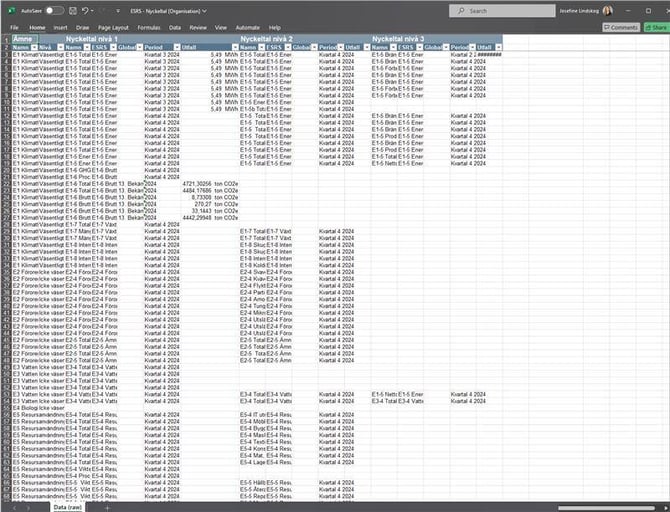The height and width of the screenshot is (512, 670).
Task: Select the E4 Biologi row cell
Action: click(25, 408)
